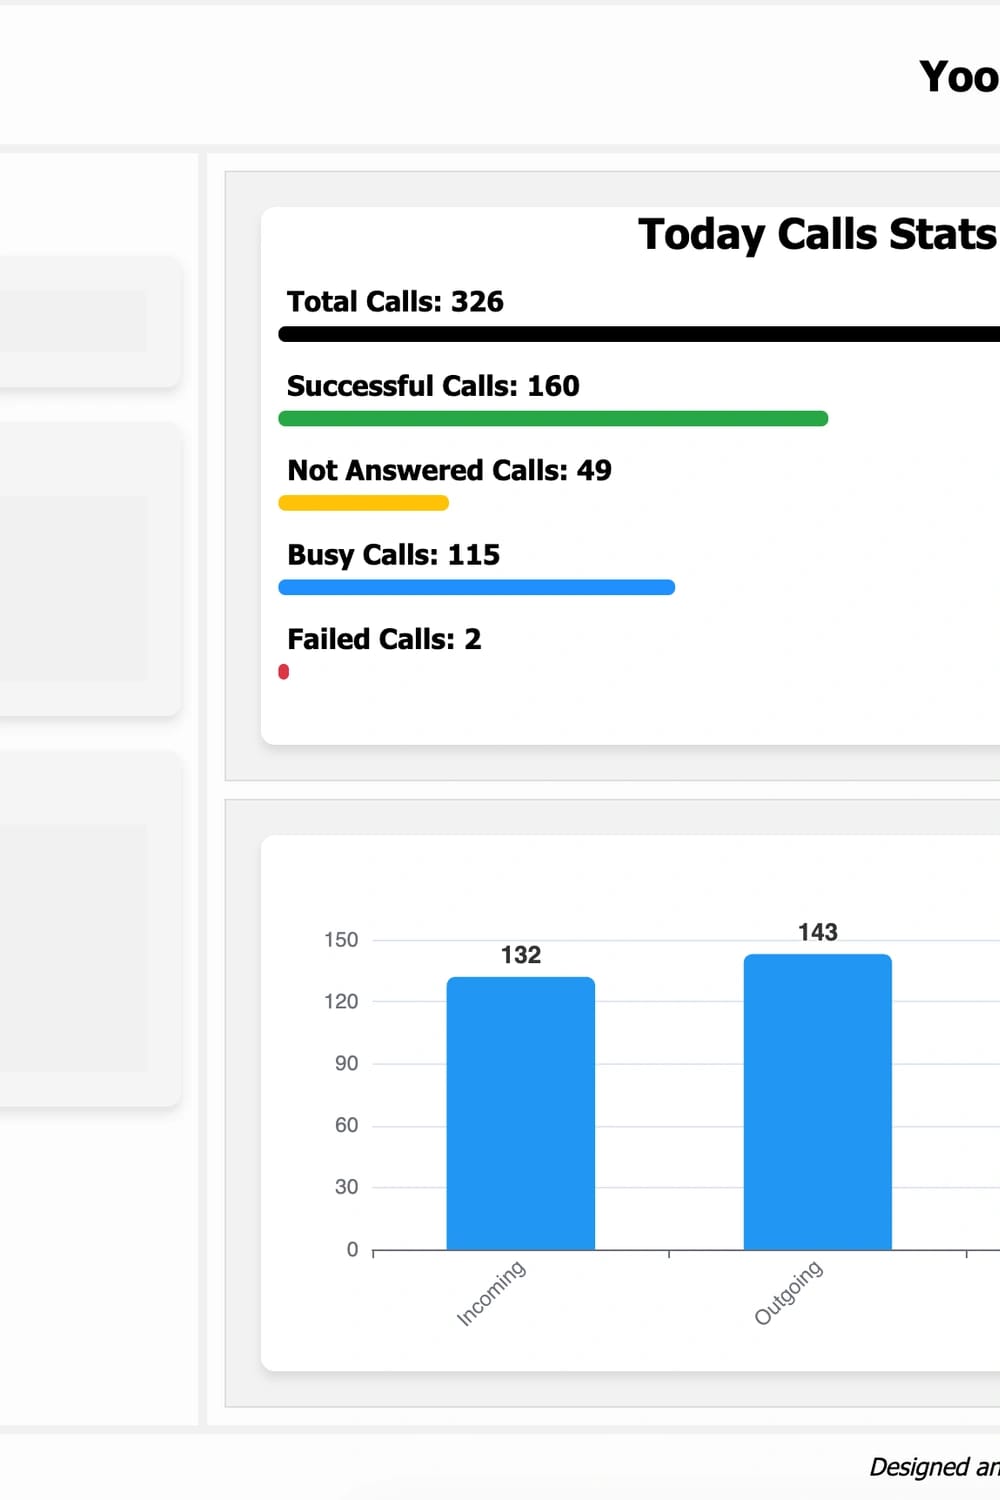Viewport: 1000px width, 1500px height.
Task: Select the Successful Calls: 160 stat
Action: 432,386
